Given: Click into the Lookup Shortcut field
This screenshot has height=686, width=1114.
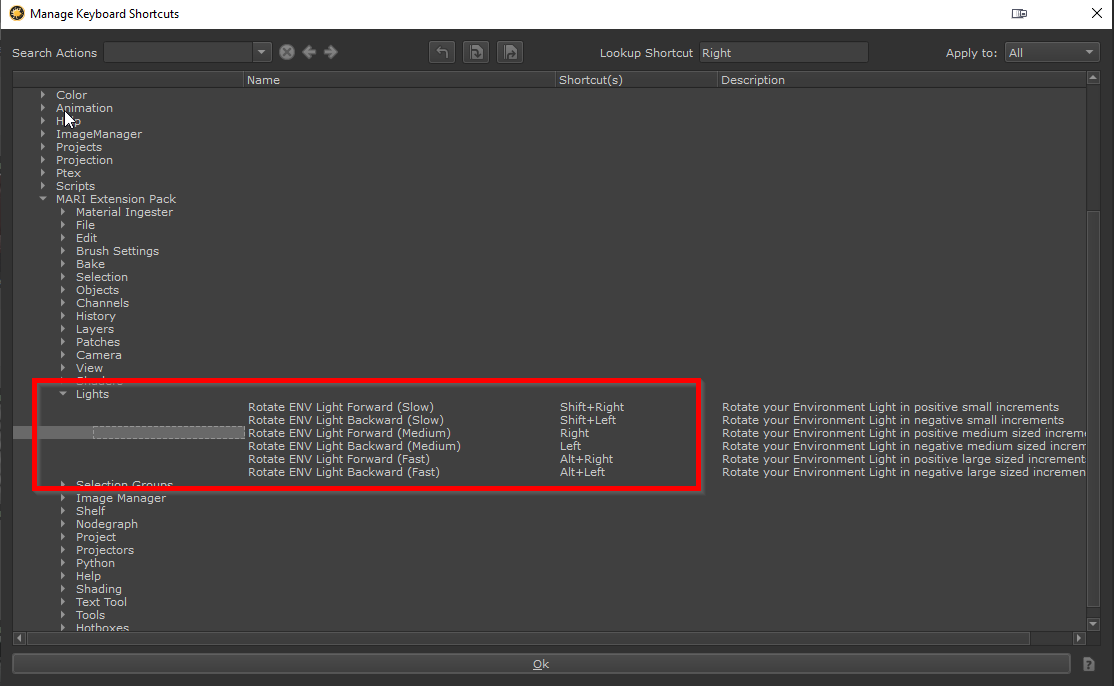Looking at the screenshot, I should [x=783, y=53].
